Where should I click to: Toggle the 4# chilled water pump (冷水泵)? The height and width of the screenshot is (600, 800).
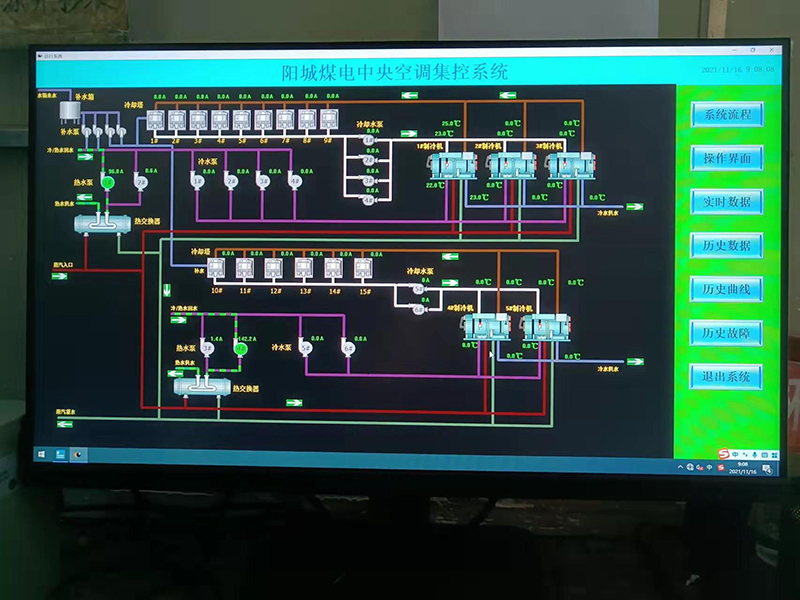pos(295,181)
